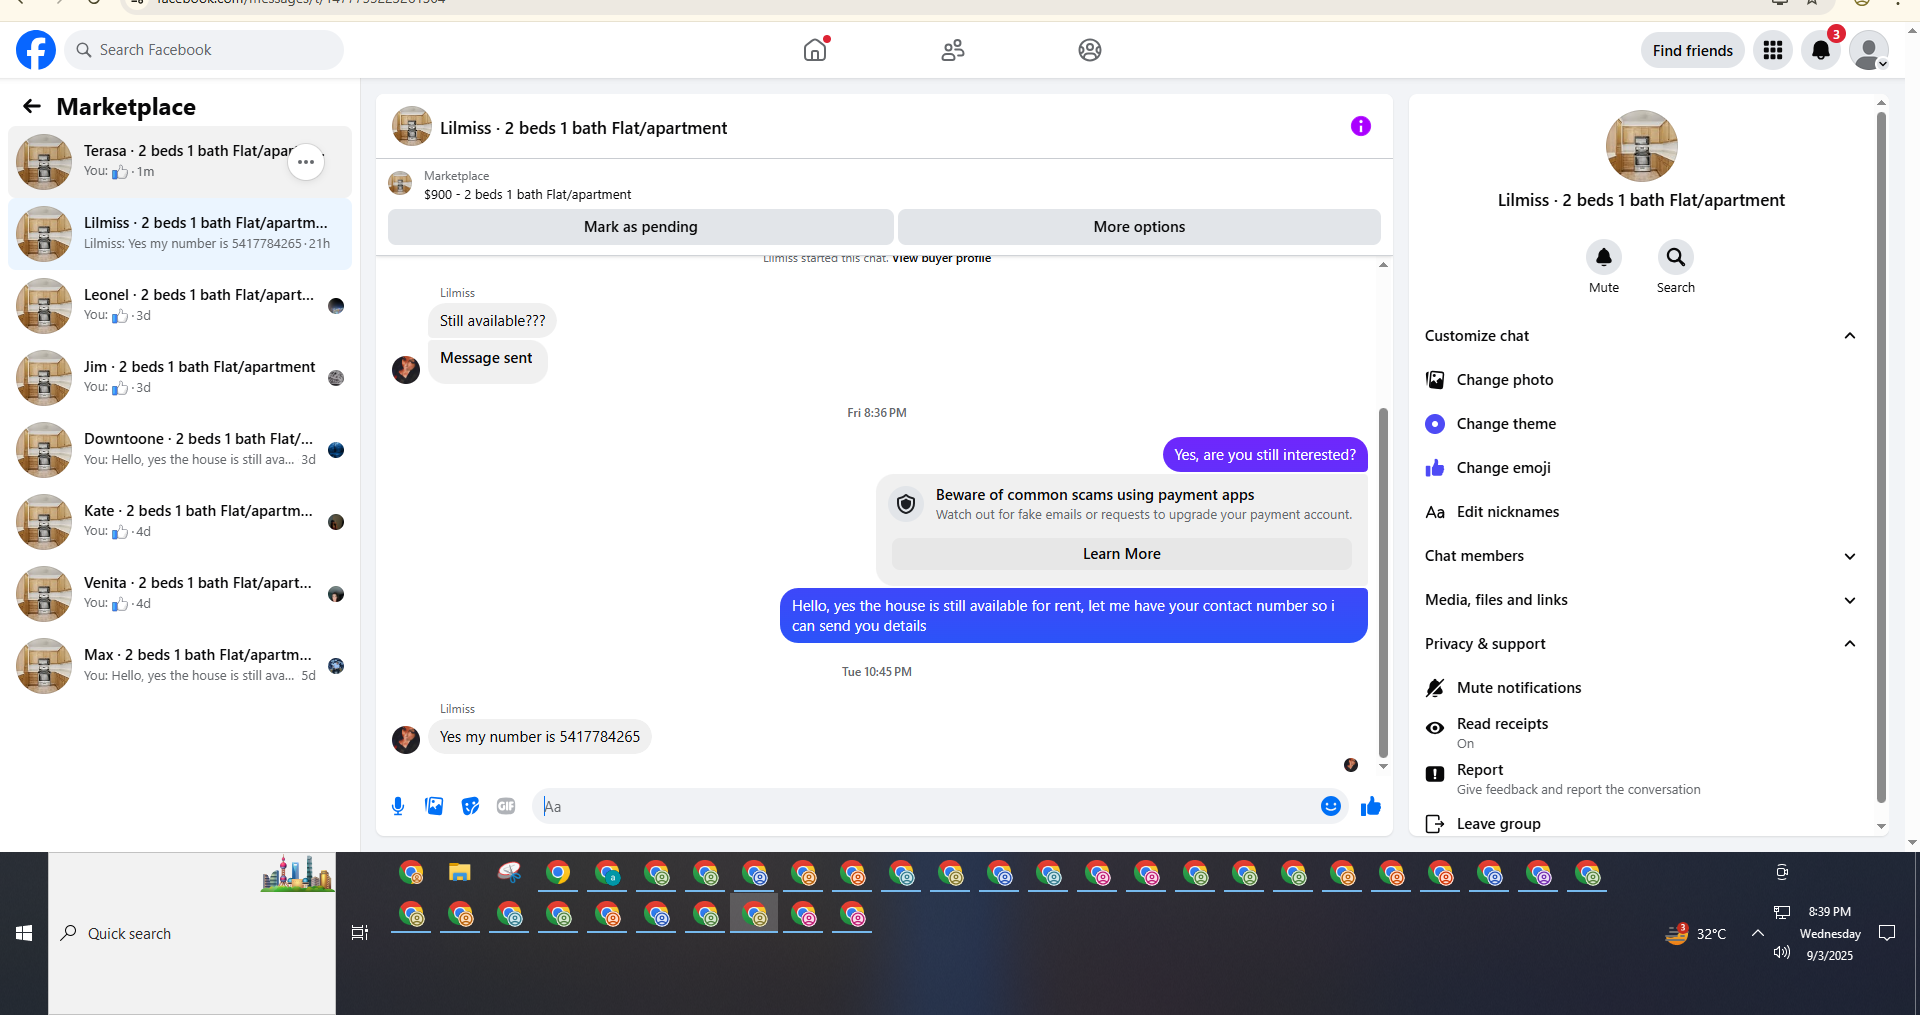The image size is (1920, 1015).
Task: Toggle Read receipts setting
Action: click(1640, 732)
